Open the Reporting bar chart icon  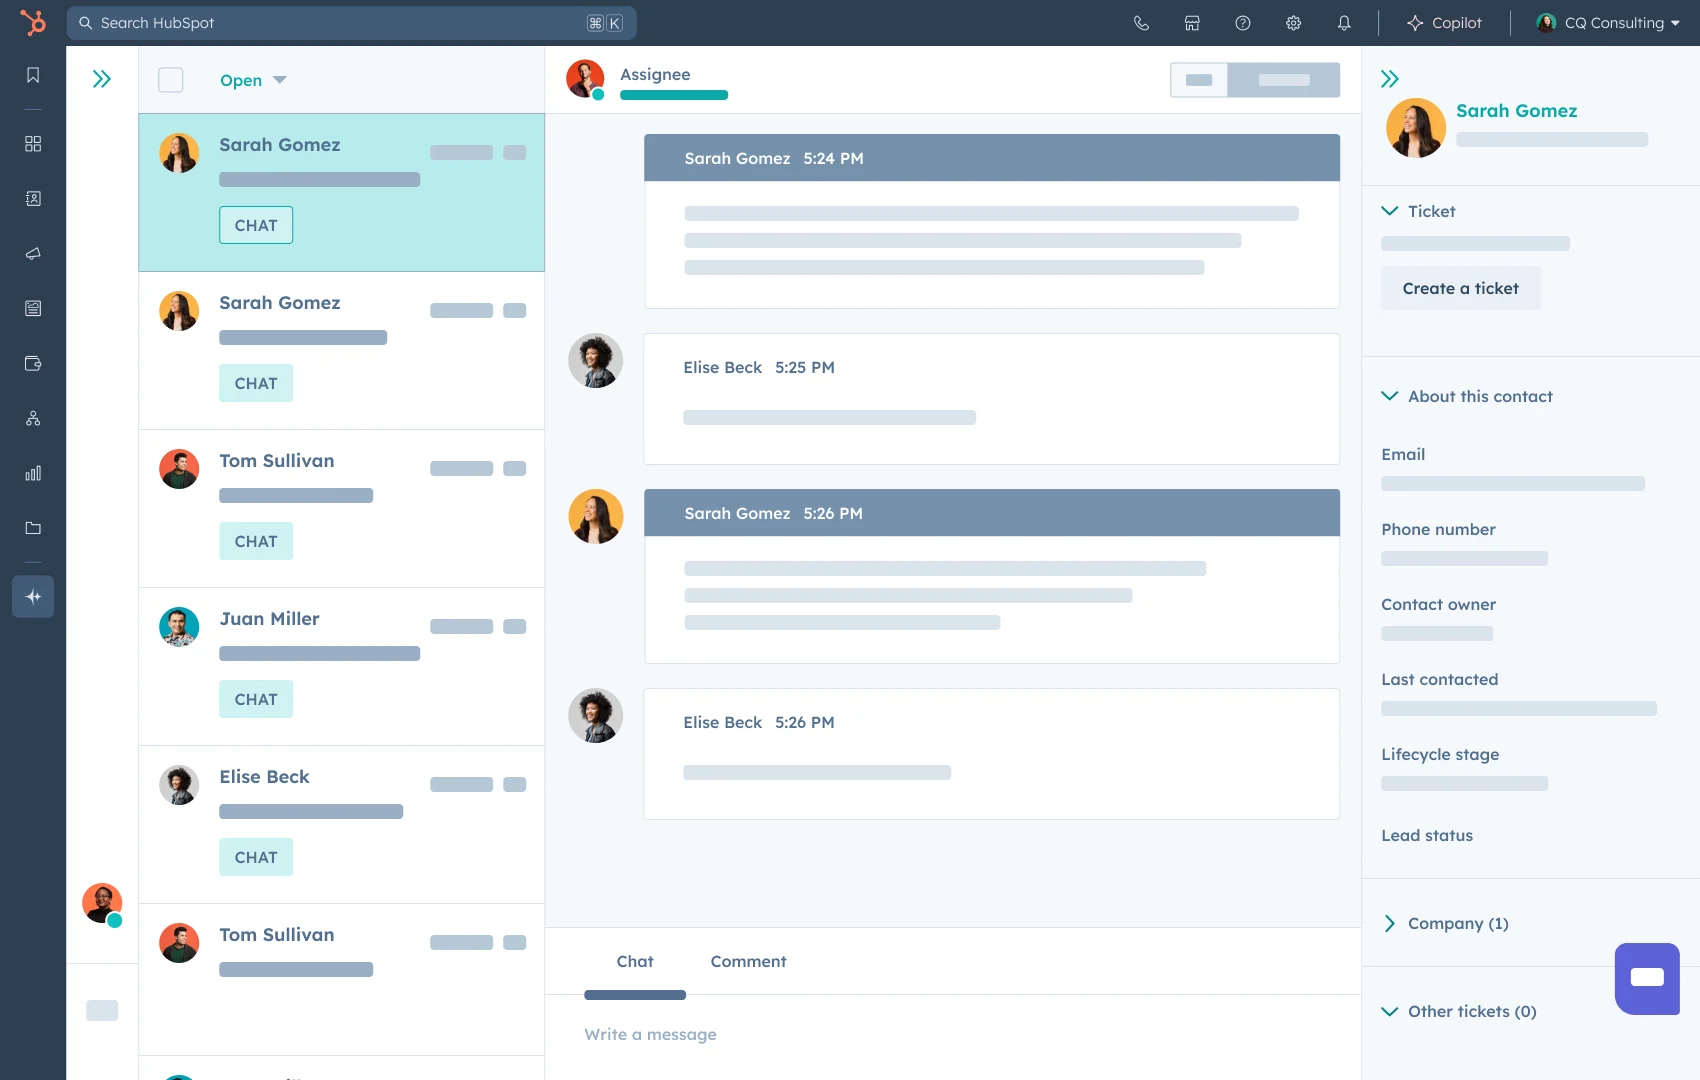33,473
